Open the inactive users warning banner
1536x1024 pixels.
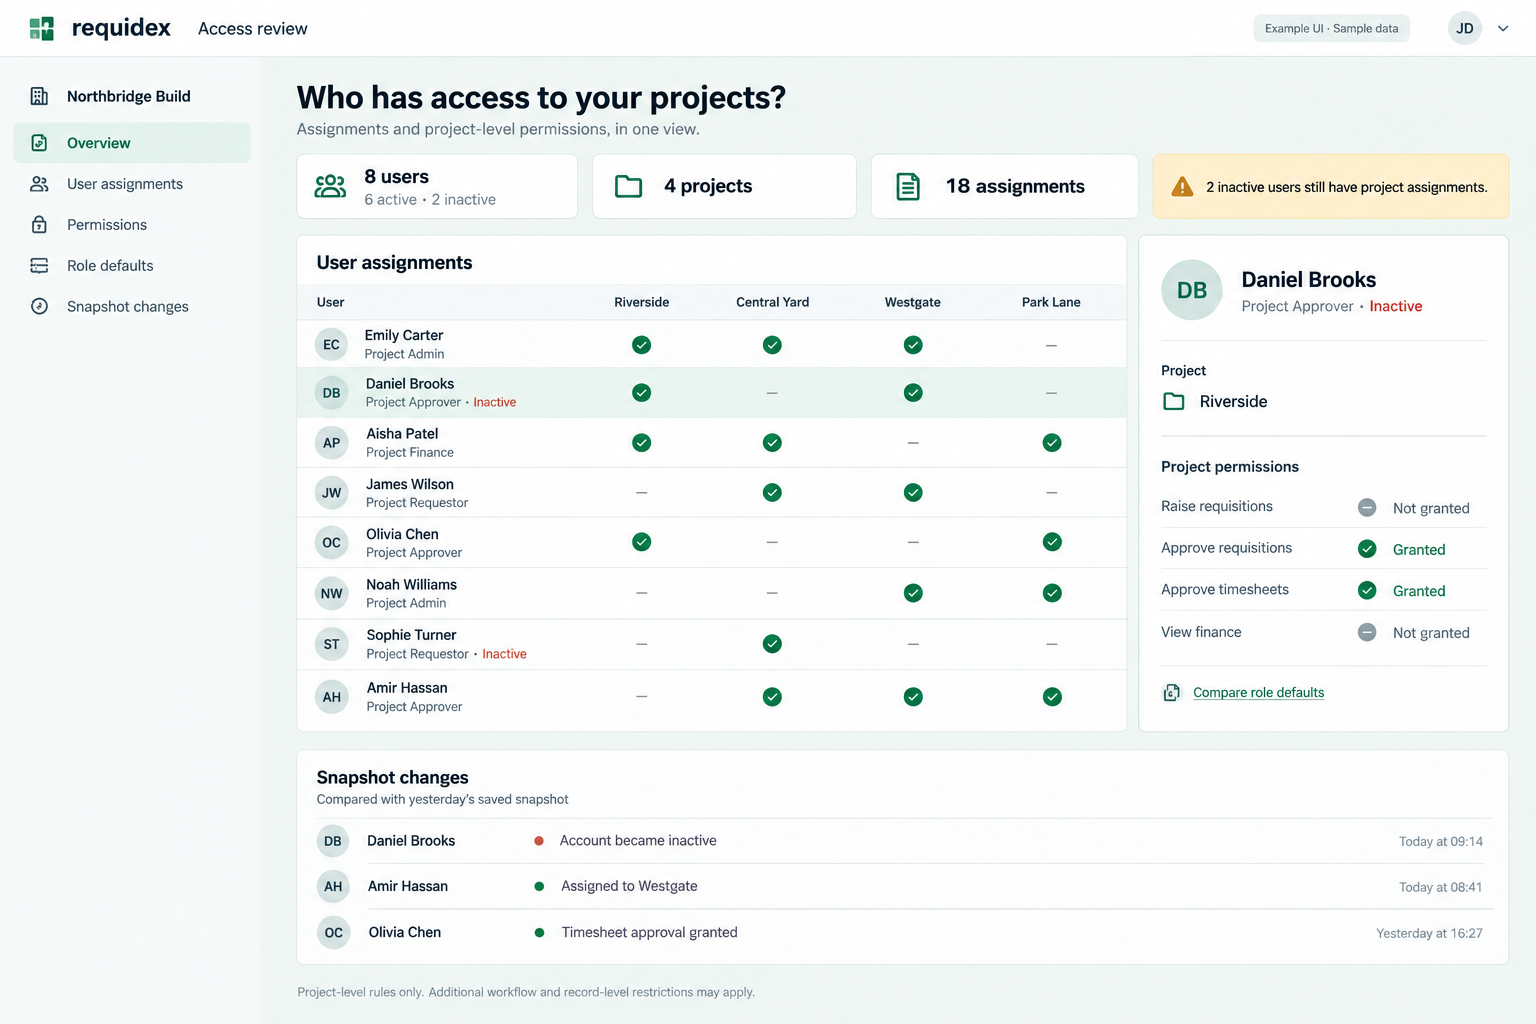pos(1331,186)
